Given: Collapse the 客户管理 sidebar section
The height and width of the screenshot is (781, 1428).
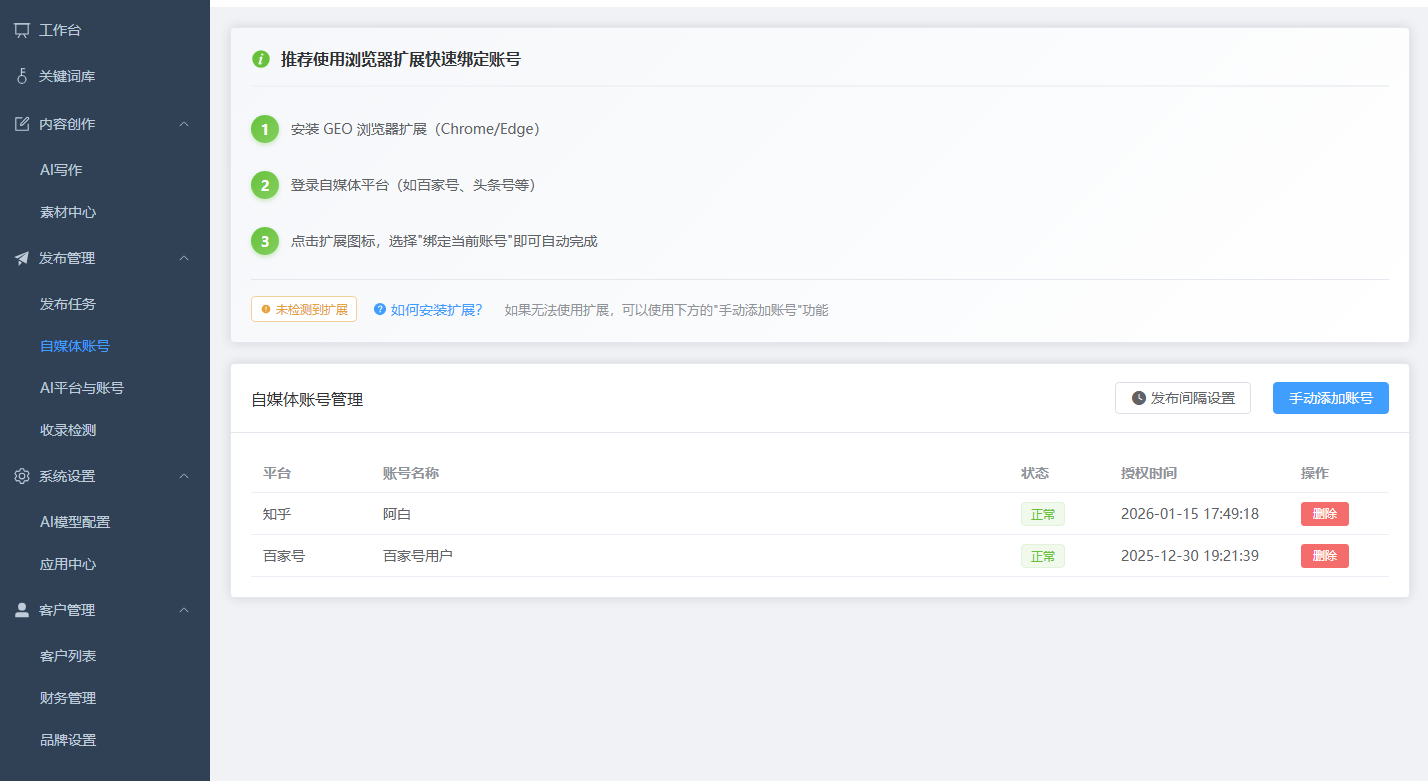Looking at the screenshot, I should pyautogui.click(x=183, y=609).
